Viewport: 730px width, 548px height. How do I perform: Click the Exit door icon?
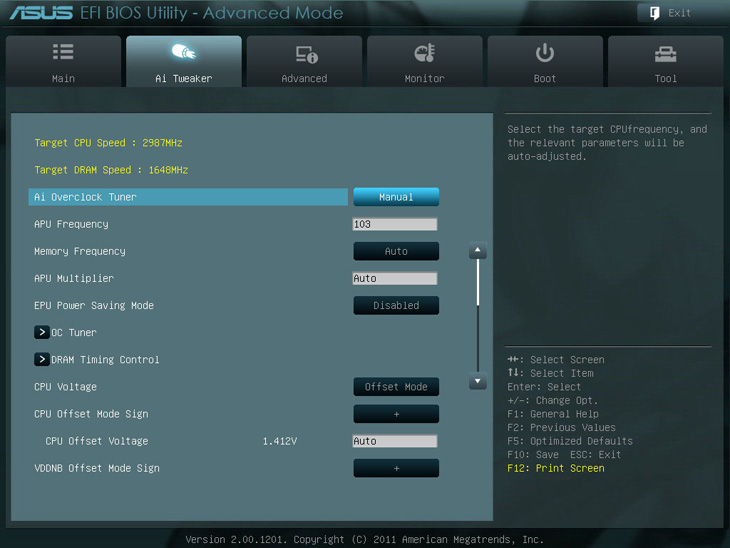tap(655, 13)
